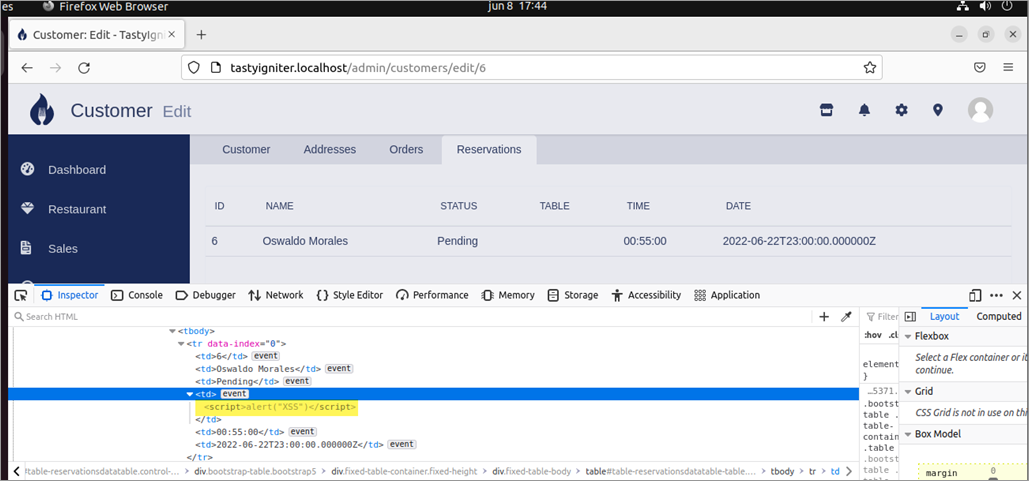Collapse the tbody node in the HTML tree
Screen dimensions: 1029x481
172,331
